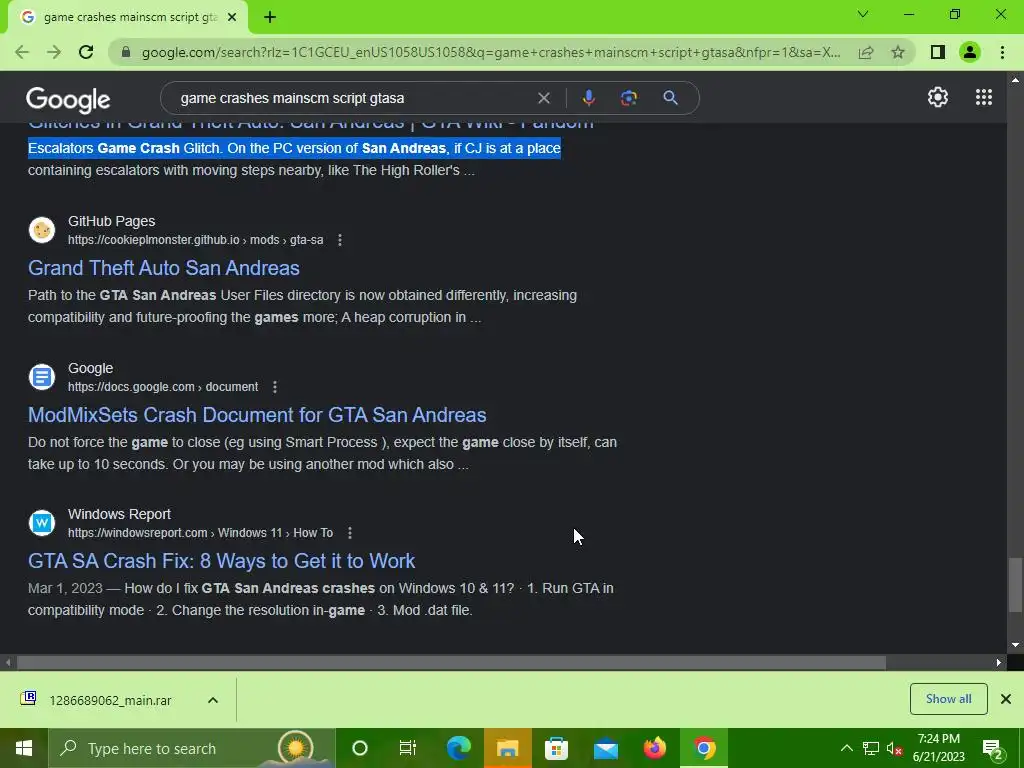This screenshot has width=1024, height=768.
Task: Open the notification center icon
Action: [993, 749]
